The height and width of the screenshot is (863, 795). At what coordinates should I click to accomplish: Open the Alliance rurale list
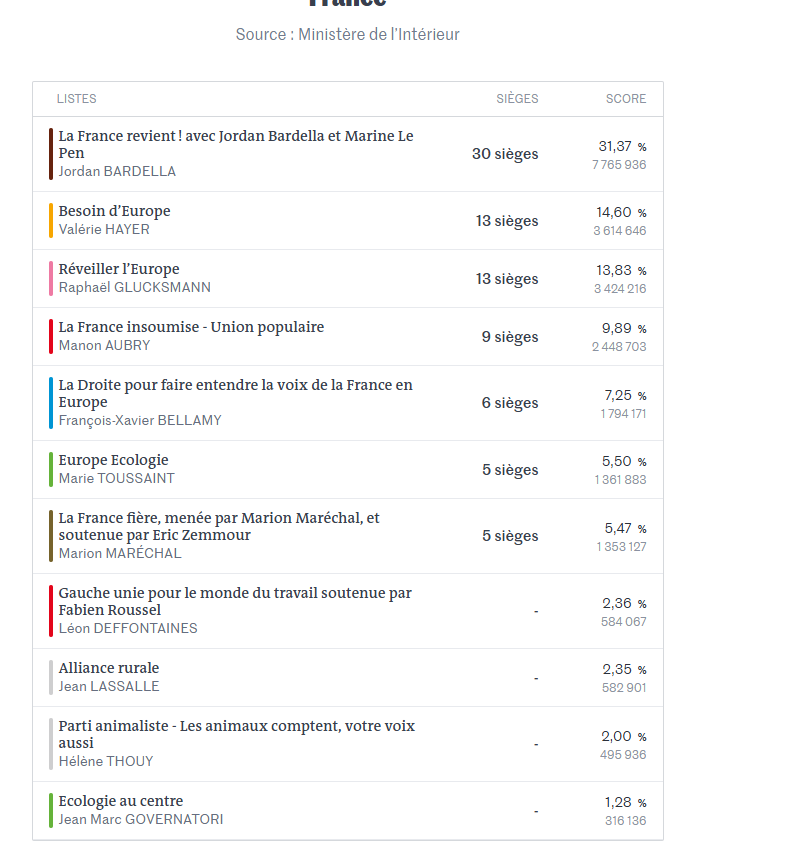click(x=109, y=668)
